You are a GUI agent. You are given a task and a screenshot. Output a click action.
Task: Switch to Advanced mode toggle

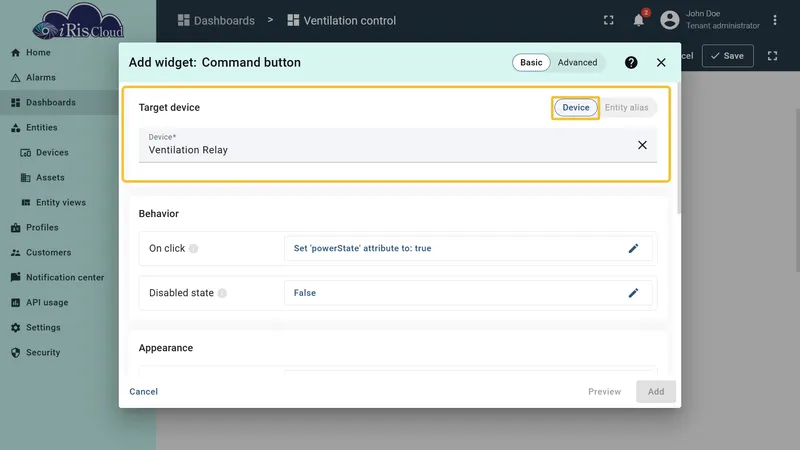577,62
